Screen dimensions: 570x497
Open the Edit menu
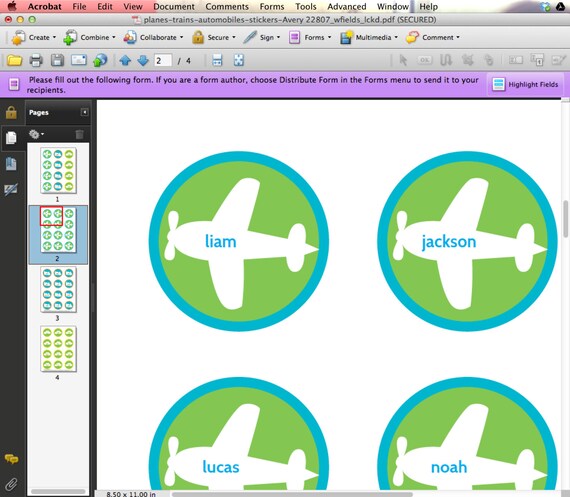tap(105, 7)
